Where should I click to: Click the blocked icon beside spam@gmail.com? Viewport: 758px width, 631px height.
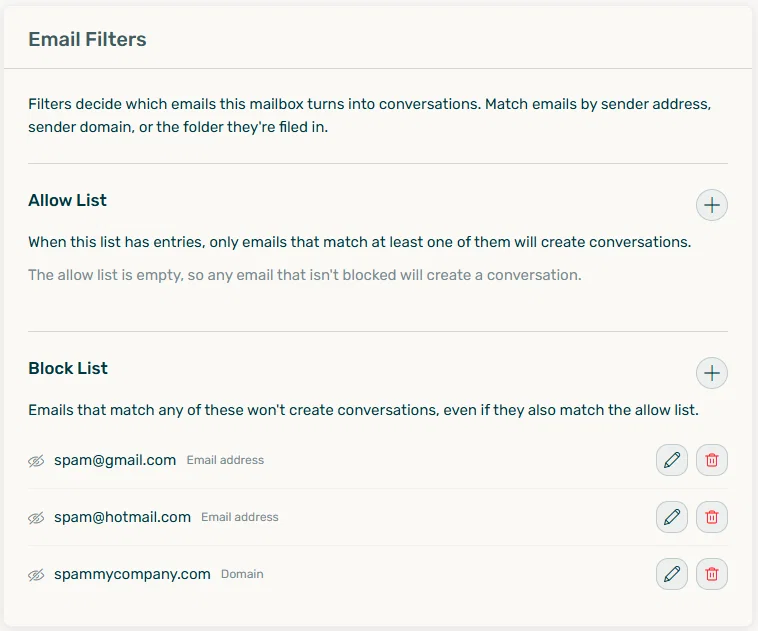click(x=36, y=461)
